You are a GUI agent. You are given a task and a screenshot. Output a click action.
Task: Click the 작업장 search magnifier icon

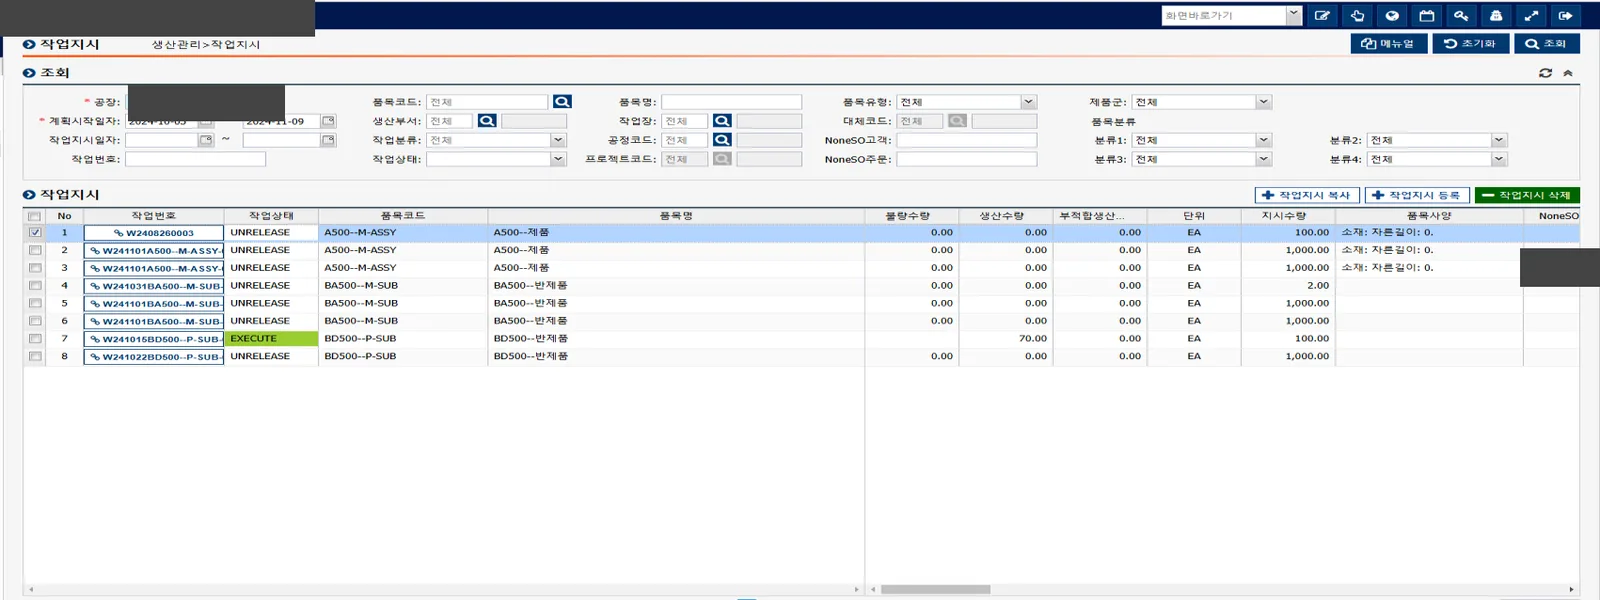[722, 121]
